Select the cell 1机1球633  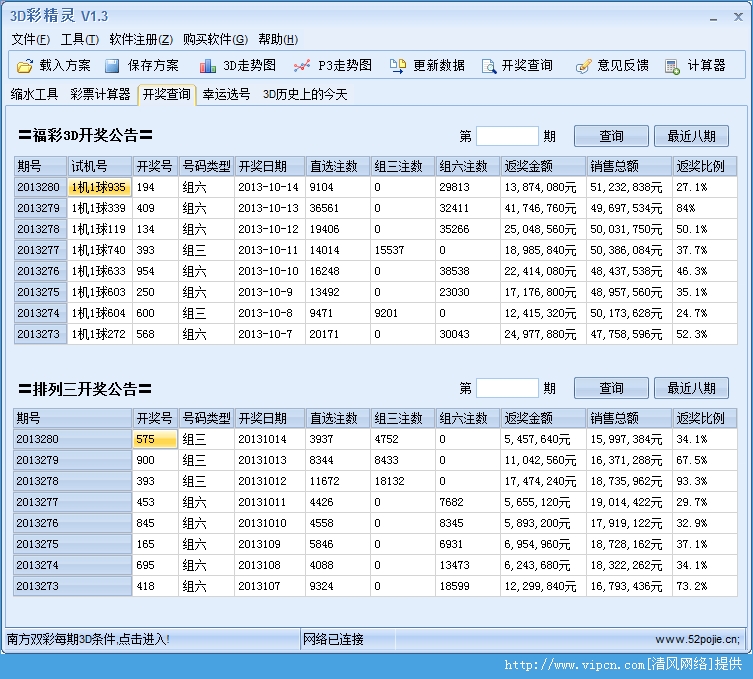point(99,271)
